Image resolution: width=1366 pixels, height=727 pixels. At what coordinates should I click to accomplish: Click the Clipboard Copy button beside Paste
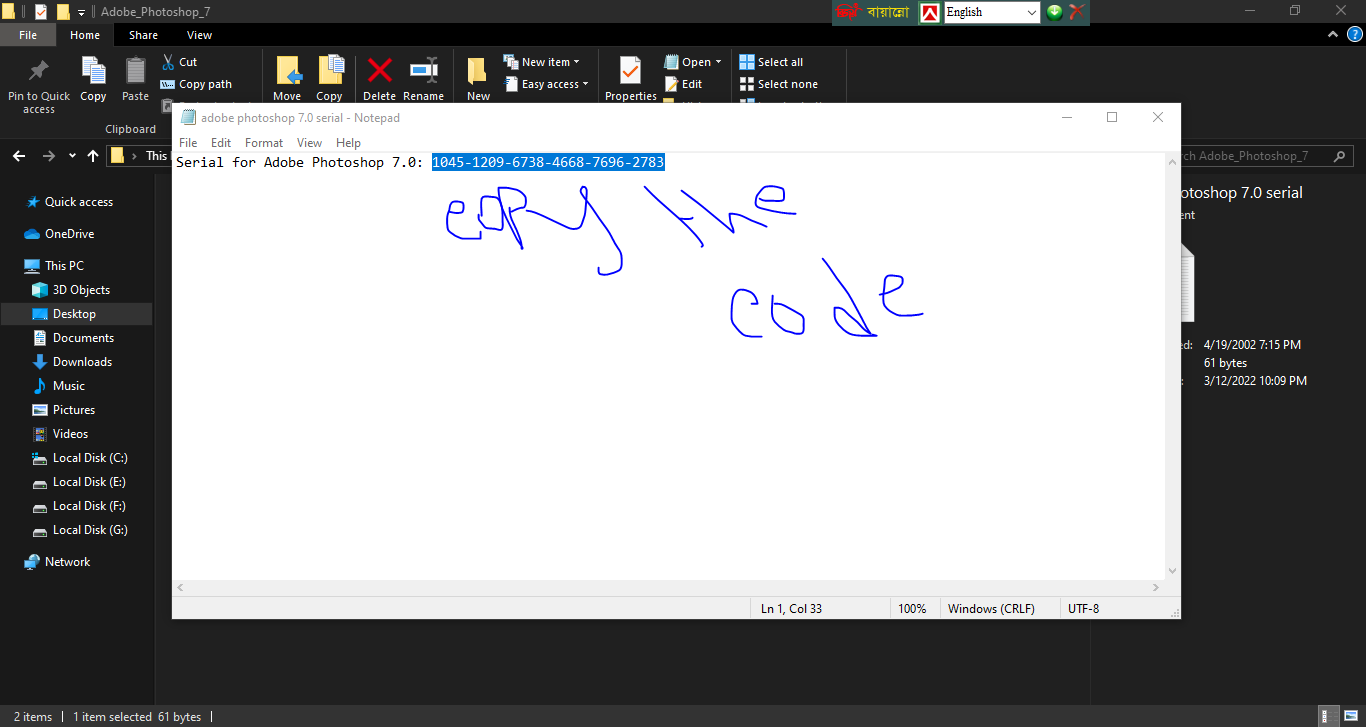[93, 79]
